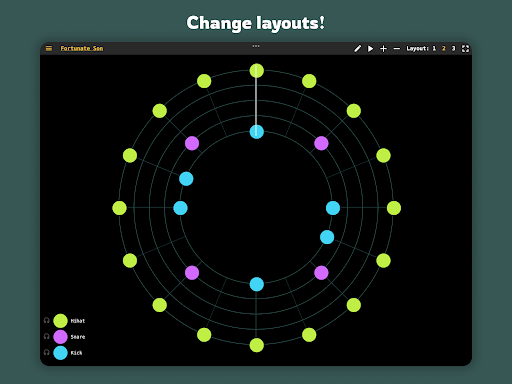Click the Snare label in legend
This screenshot has height=384, width=512.
click(x=78, y=337)
